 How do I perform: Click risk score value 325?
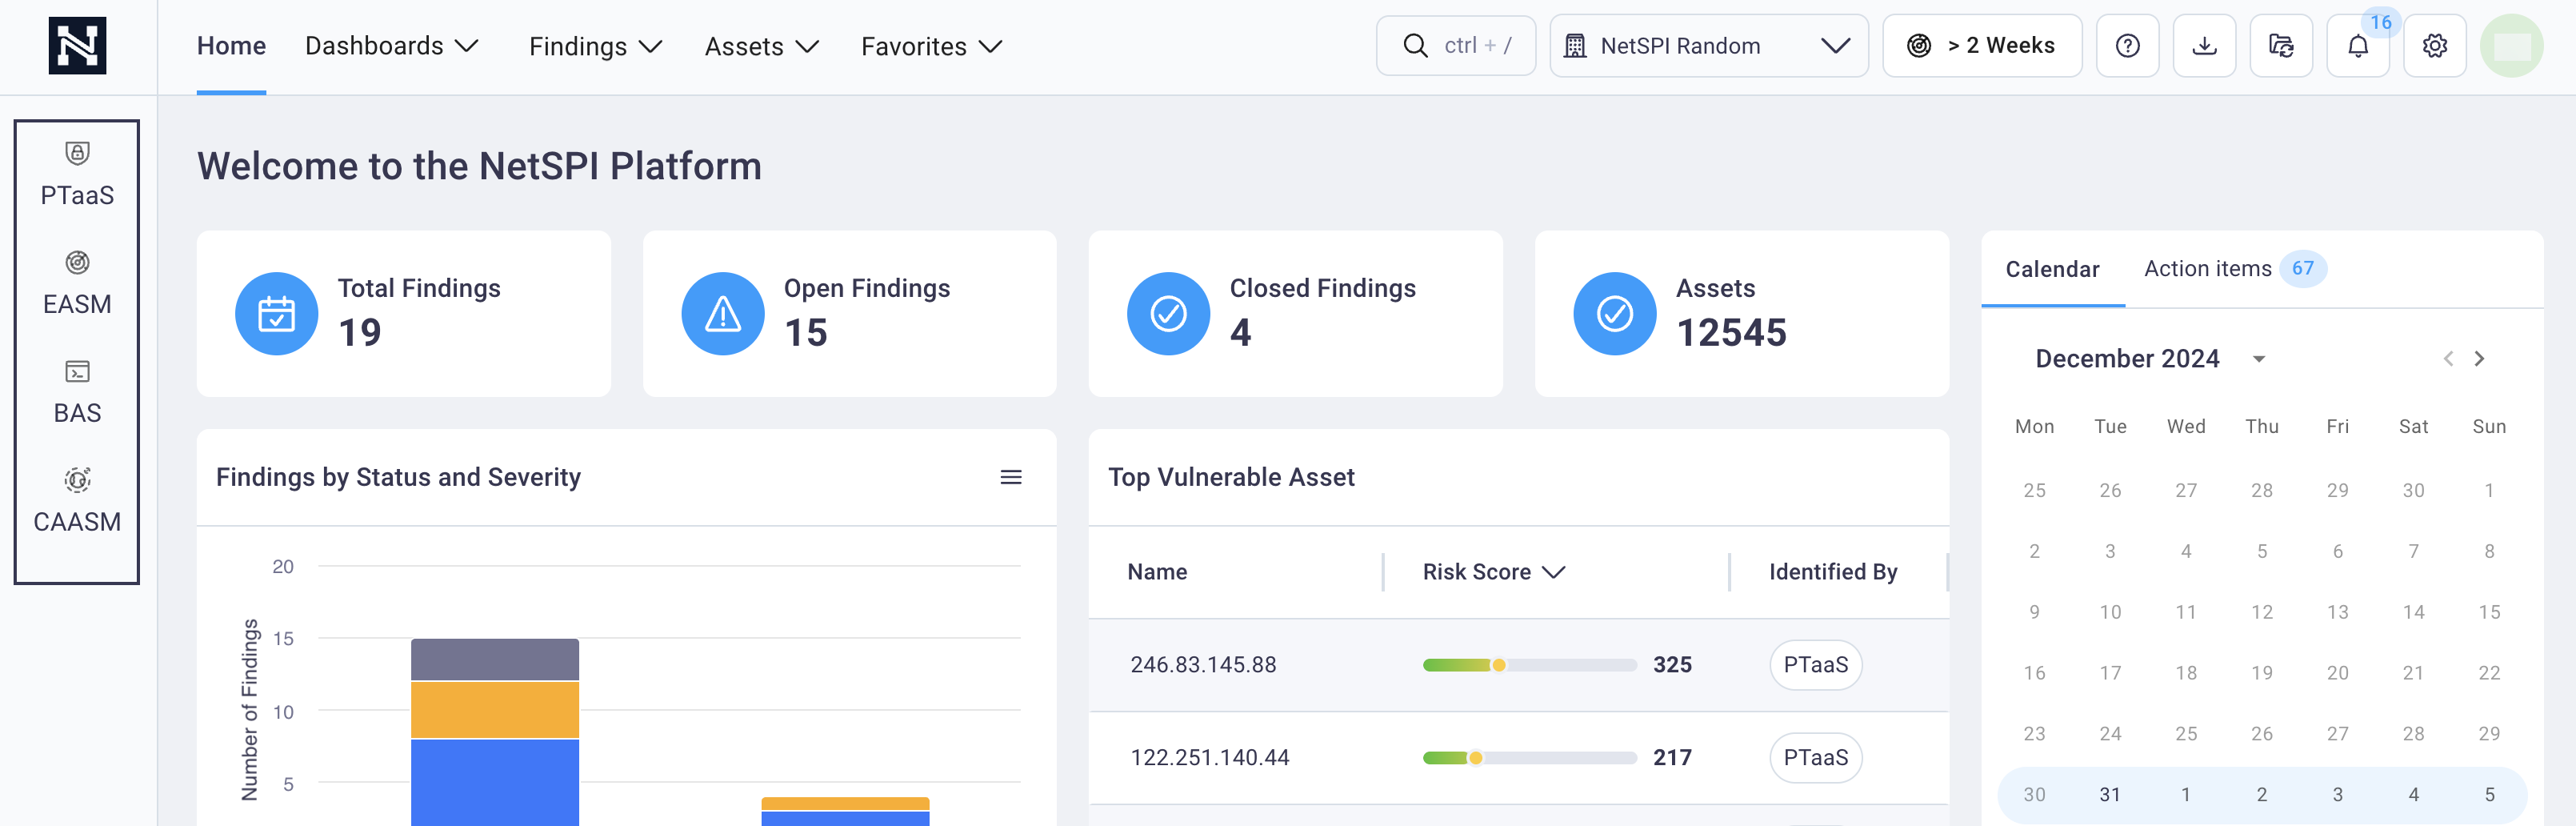[x=1672, y=665]
